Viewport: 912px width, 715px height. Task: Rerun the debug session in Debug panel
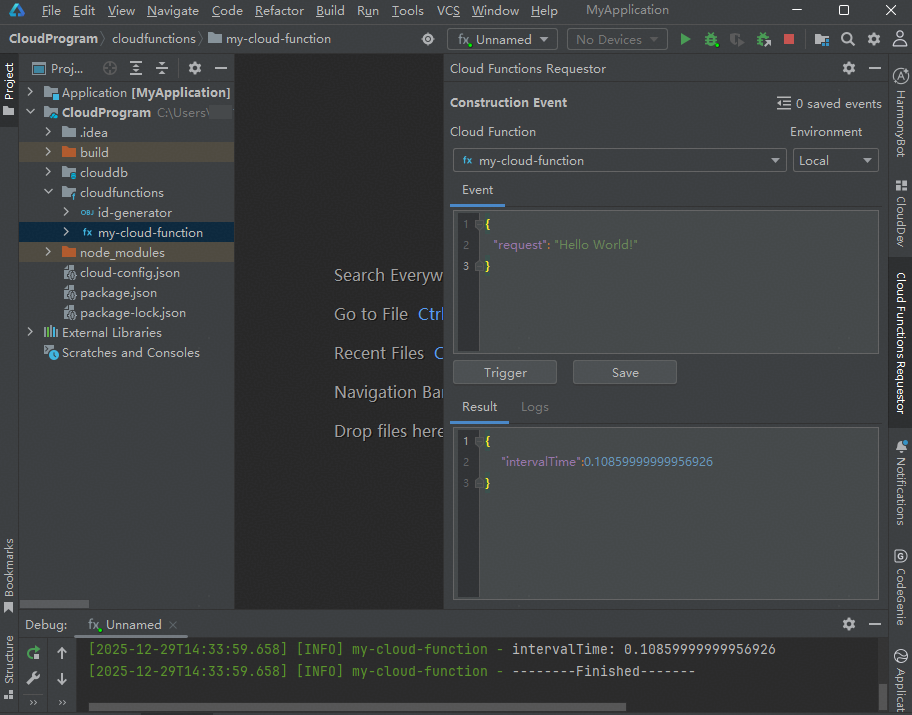tap(34, 653)
